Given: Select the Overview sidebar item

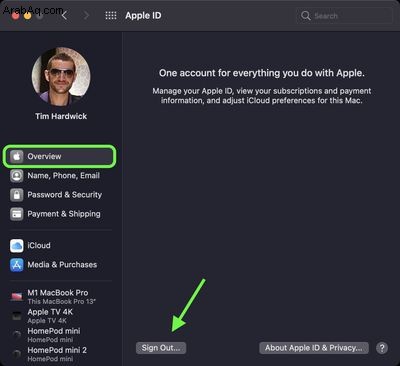Looking at the screenshot, I should click(x=60, y=156).
